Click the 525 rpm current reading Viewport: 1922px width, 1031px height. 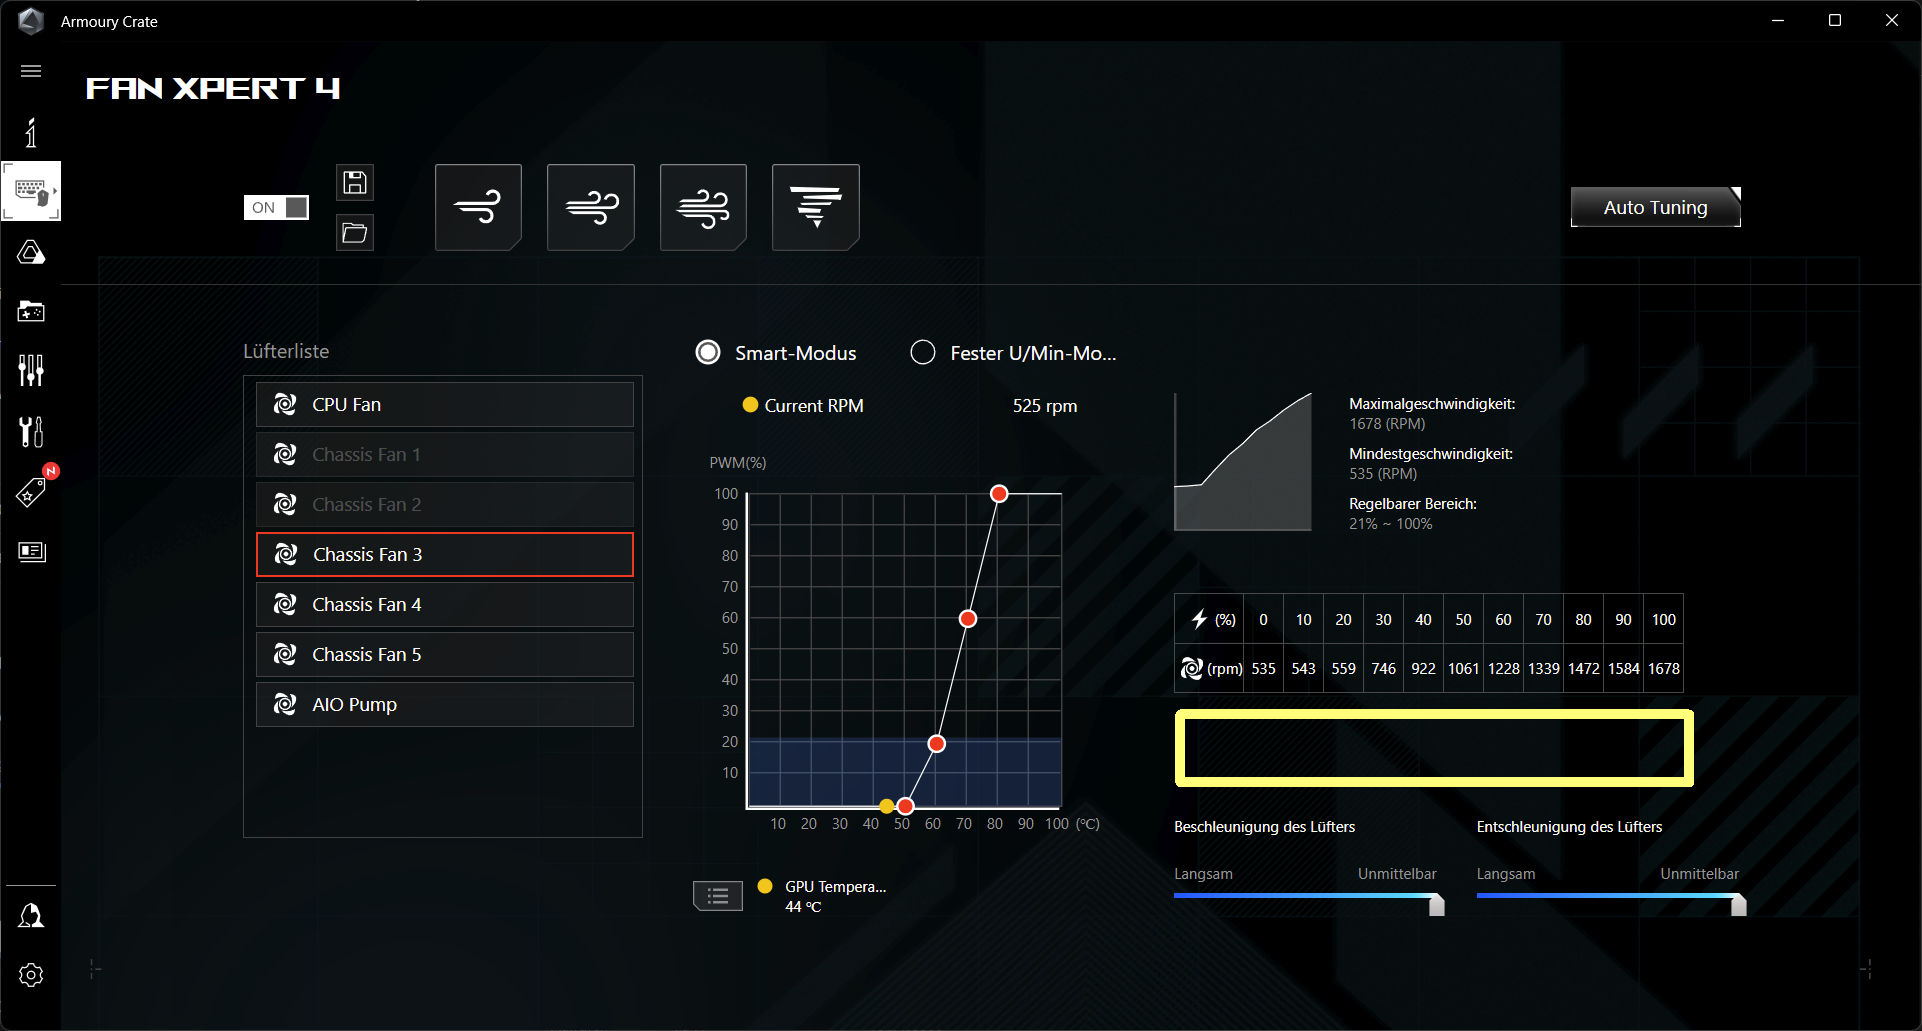tap(1045, 406)
